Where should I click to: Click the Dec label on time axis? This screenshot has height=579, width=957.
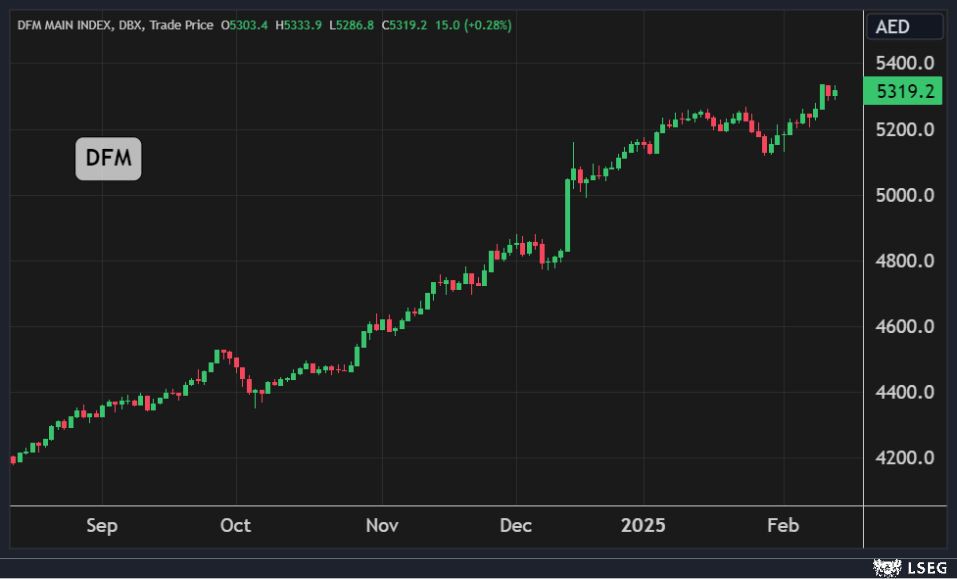(x=516, y=526)
